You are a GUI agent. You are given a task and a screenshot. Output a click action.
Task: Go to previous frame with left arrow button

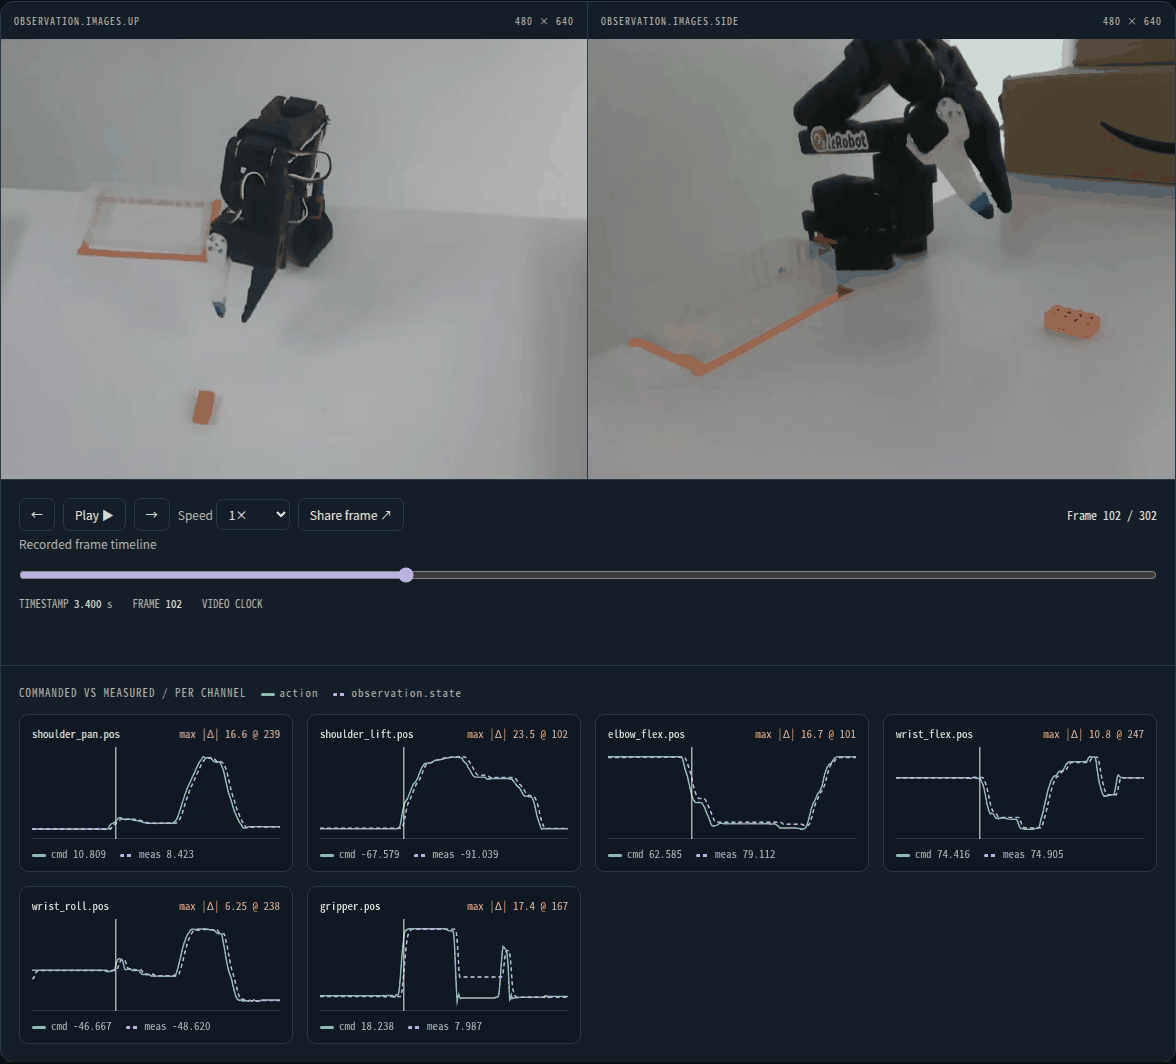37,515
